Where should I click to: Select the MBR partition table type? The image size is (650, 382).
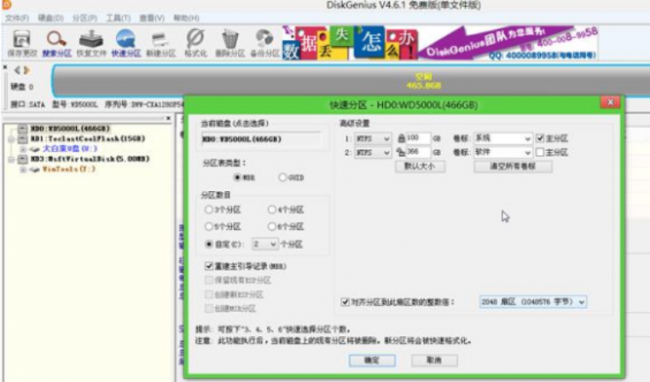(x=237, y=177)
